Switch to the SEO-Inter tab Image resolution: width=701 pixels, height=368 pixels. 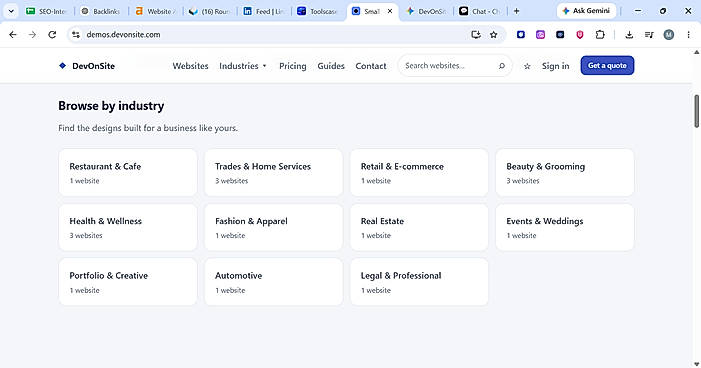pos(46,11)
